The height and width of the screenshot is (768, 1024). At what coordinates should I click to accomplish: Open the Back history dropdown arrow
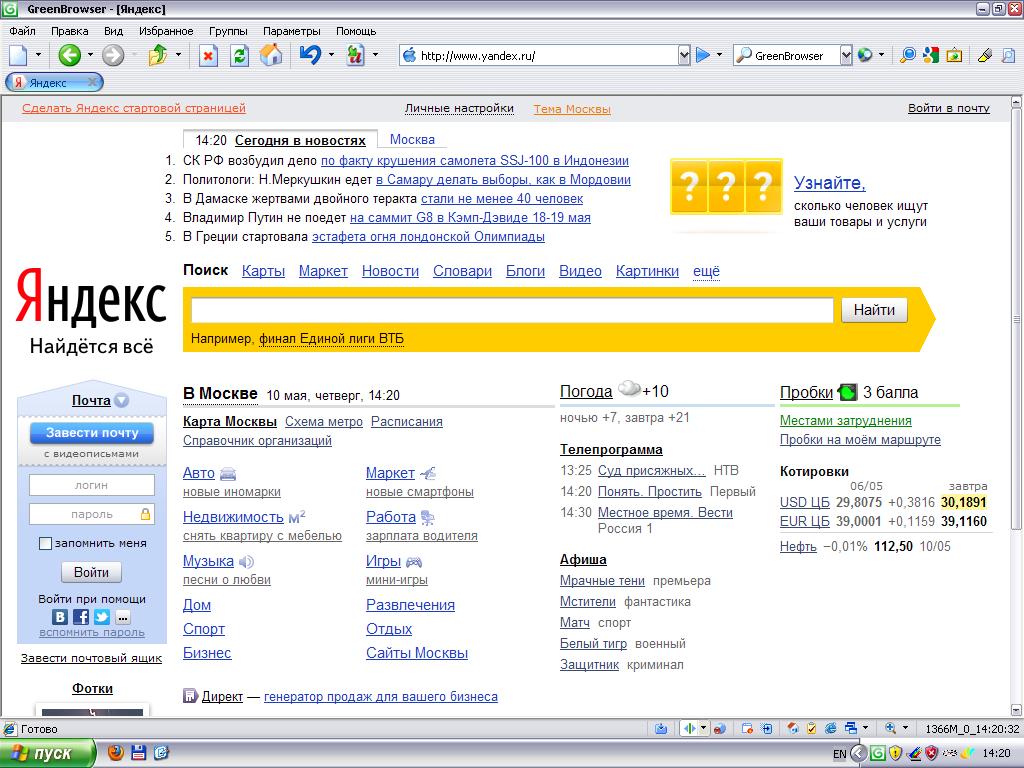(x=90, y=56)
